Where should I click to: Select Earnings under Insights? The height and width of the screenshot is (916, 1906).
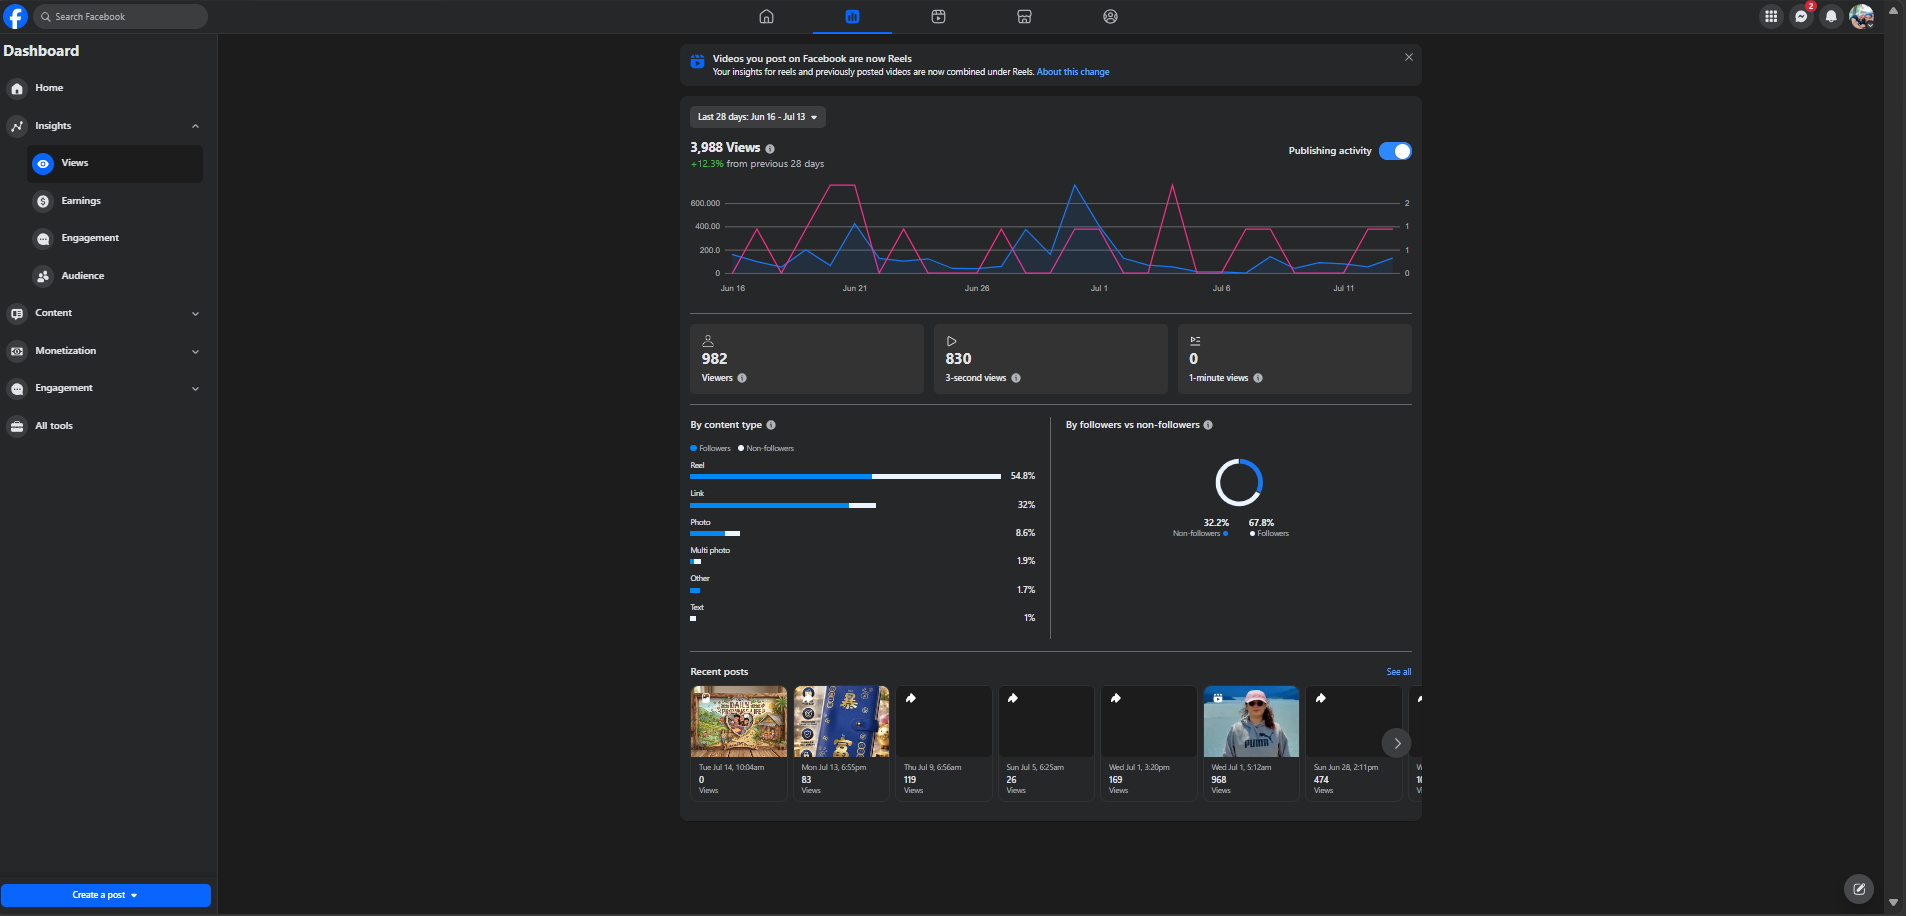[x=115, y=201]
